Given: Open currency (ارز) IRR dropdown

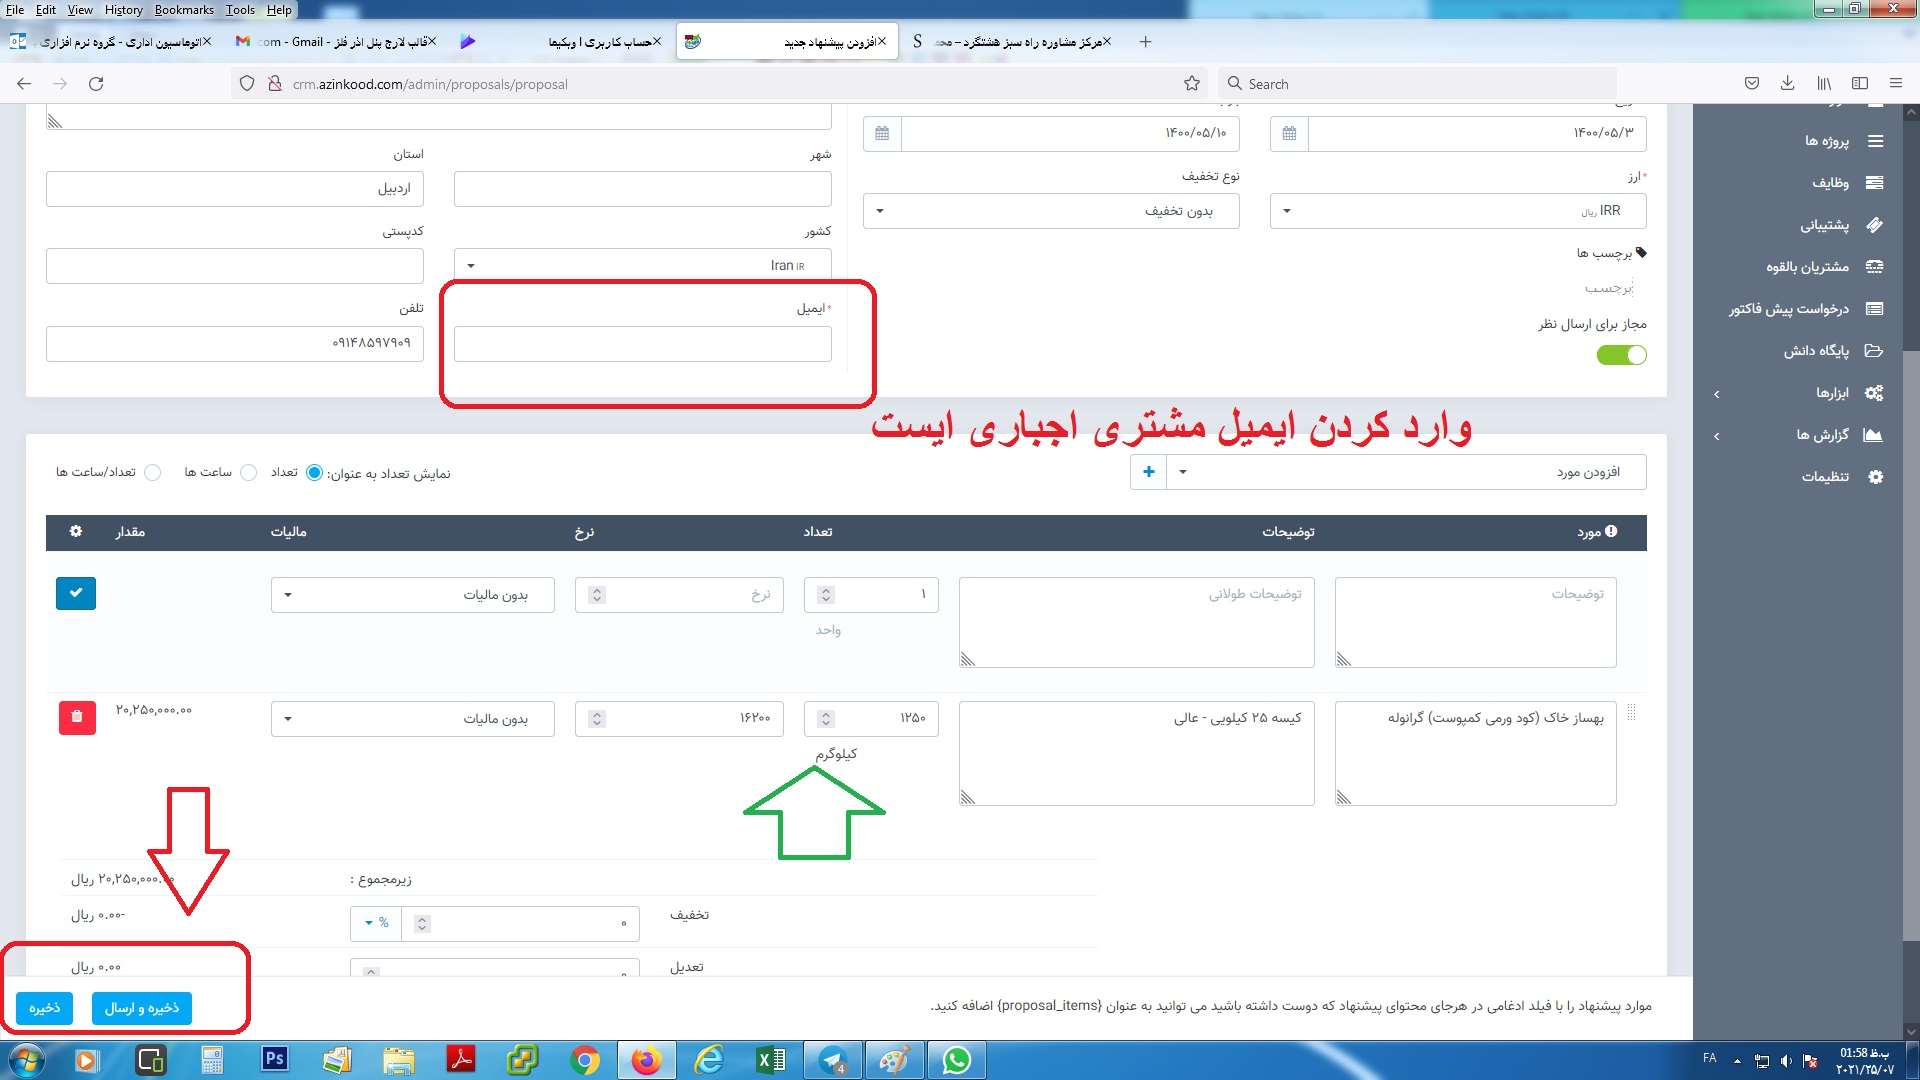Looking at the screenshot, I should point(1458,211).
